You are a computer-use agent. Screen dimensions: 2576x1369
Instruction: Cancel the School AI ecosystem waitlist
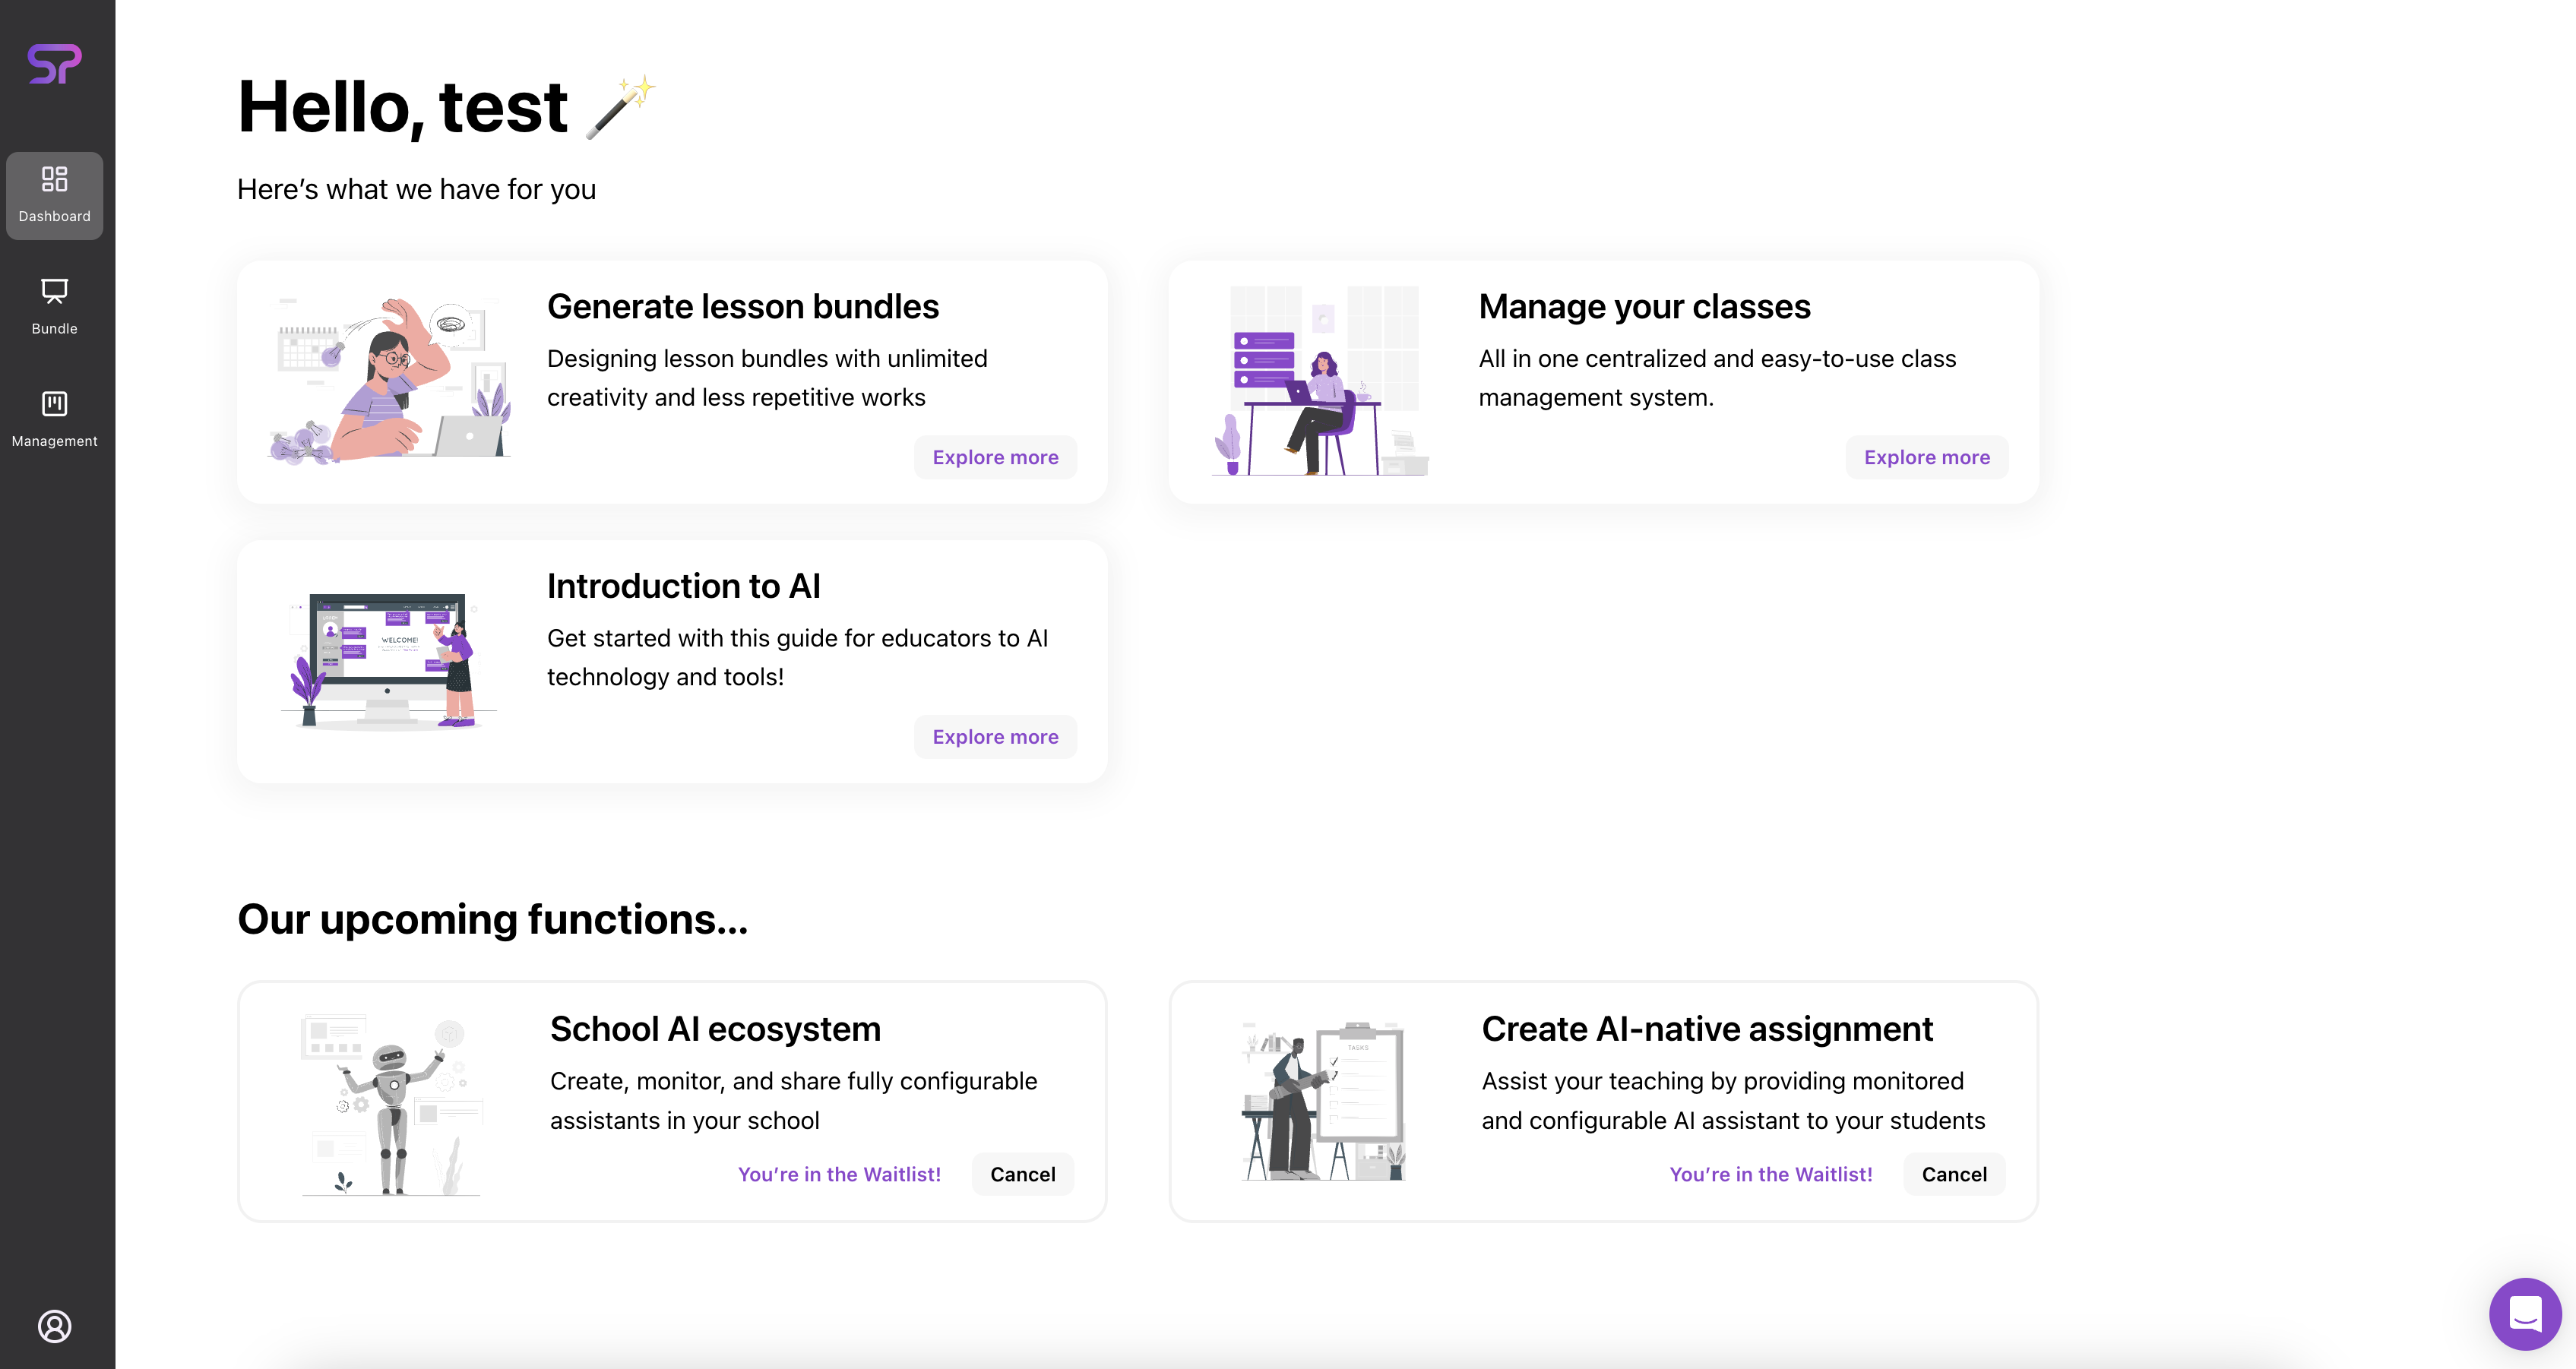tap(1022, 1174)
